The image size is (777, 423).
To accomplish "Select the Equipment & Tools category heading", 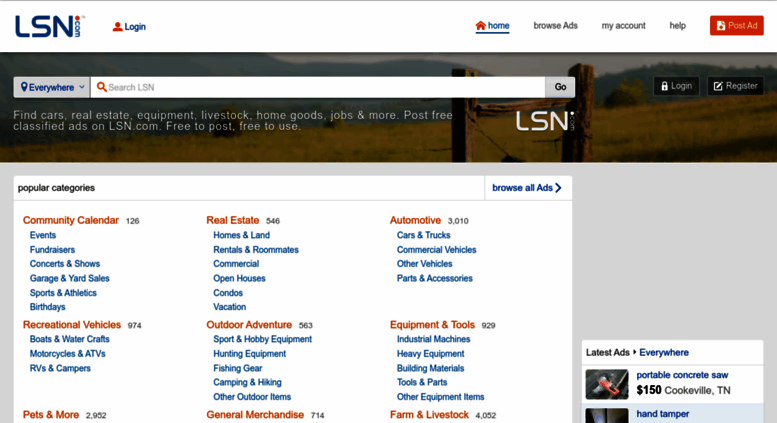I will click(432, 325).
